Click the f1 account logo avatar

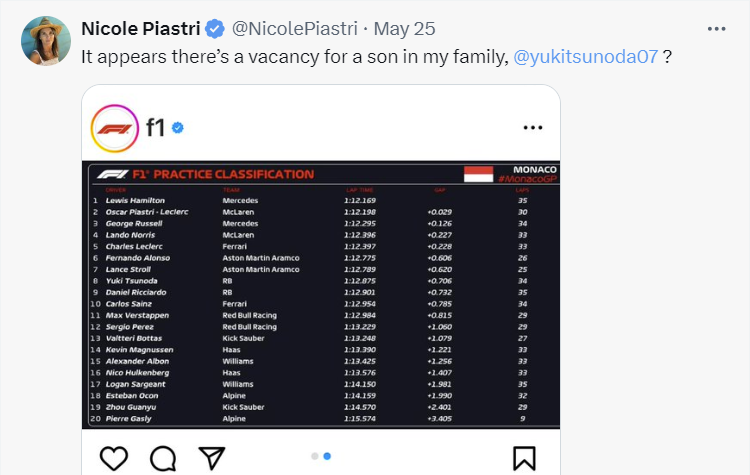pyautogui.click(x=112, y=128)
